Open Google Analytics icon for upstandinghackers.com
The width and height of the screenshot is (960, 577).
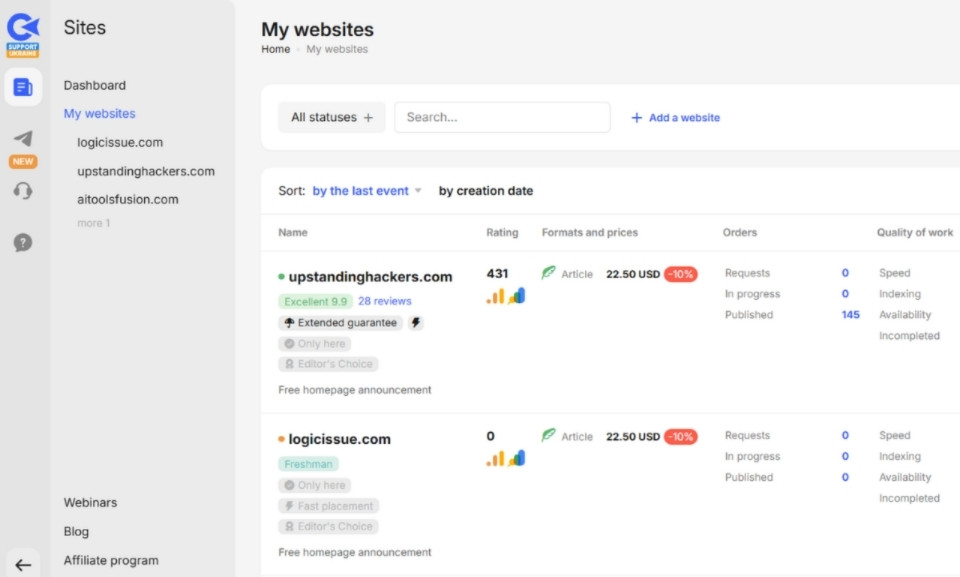[517, 296]
